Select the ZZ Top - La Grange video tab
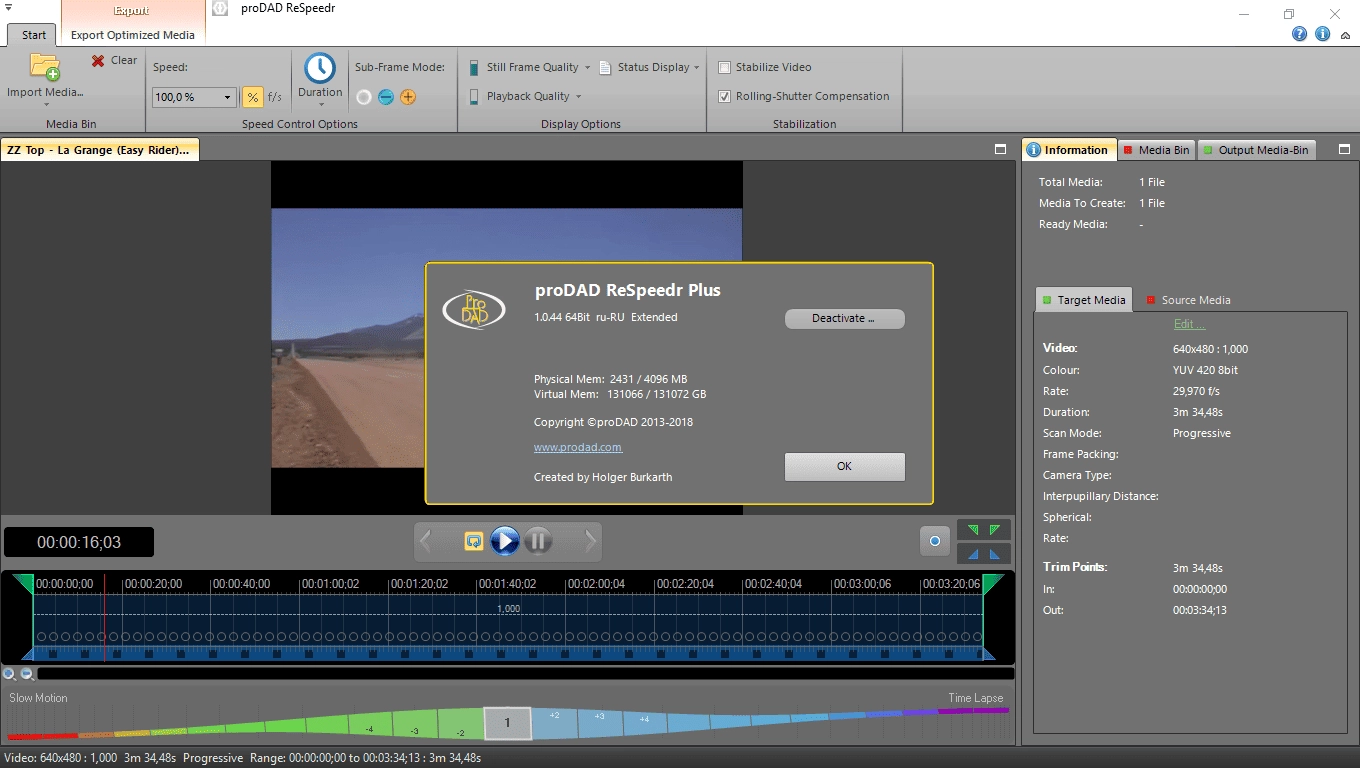 pos(99,150)
